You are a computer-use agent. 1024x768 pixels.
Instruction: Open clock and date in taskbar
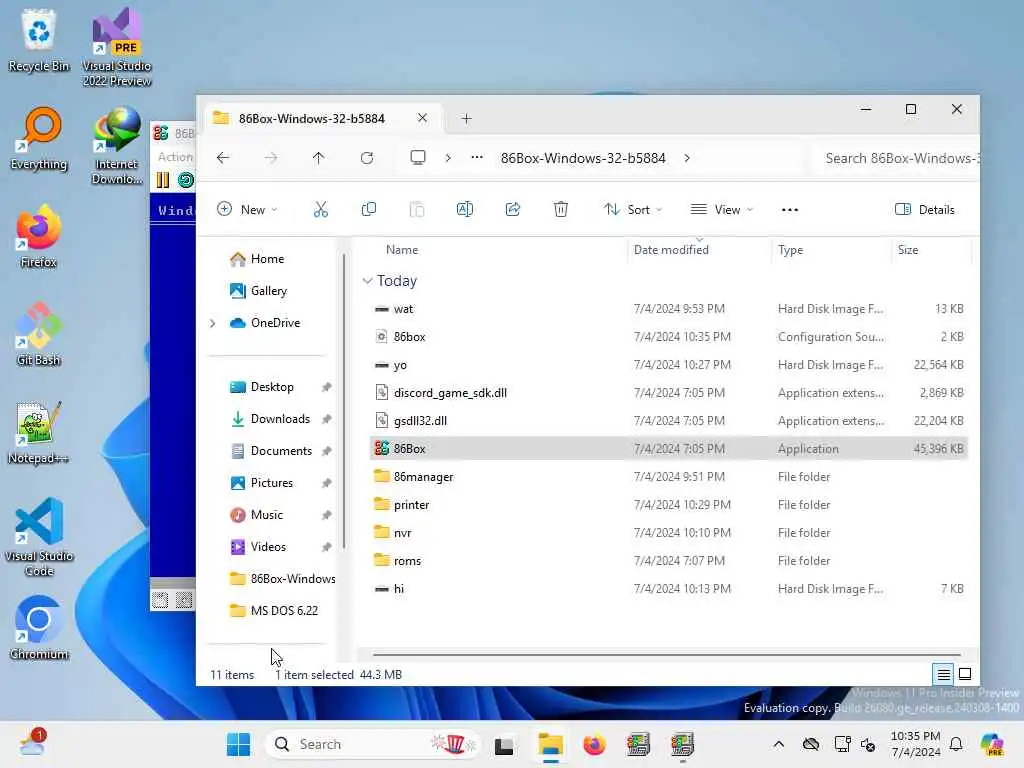coord(916,744)
